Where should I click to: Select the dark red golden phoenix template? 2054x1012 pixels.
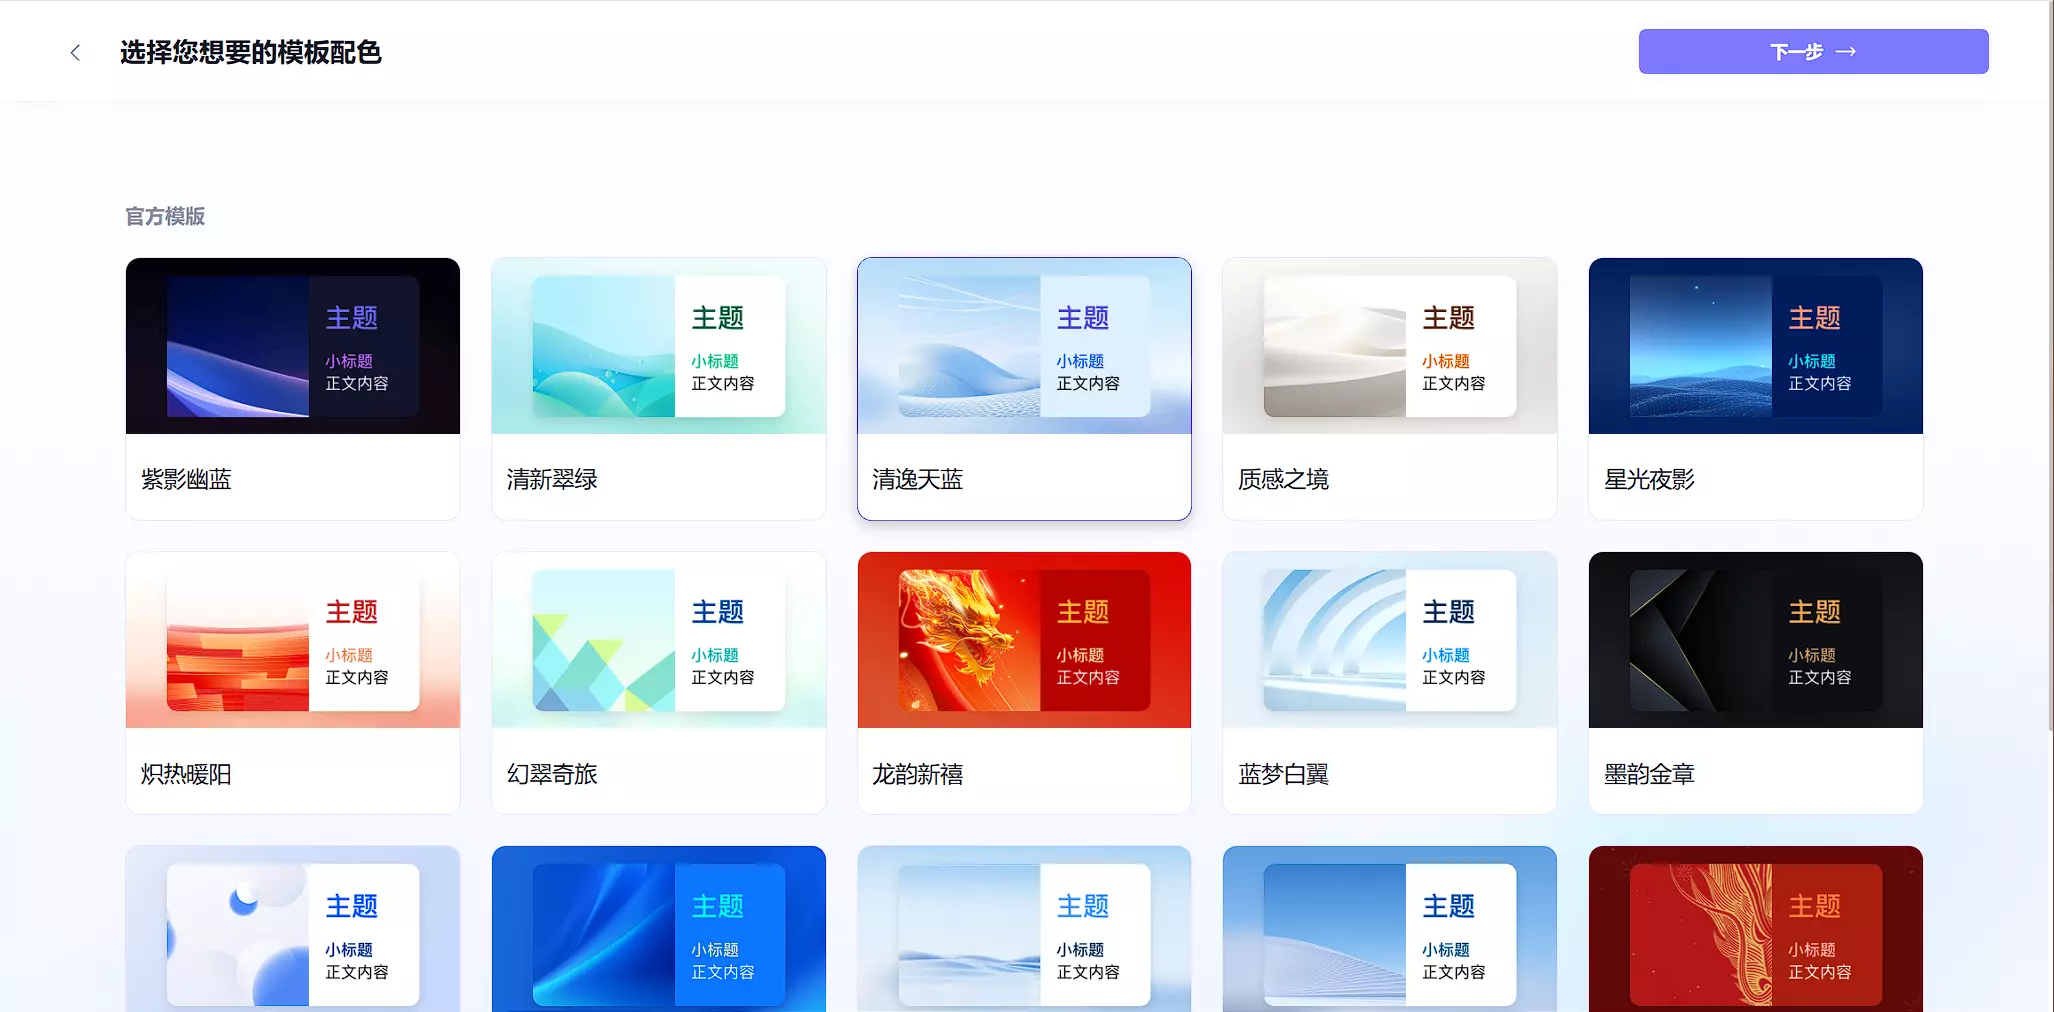[1755, 932]
